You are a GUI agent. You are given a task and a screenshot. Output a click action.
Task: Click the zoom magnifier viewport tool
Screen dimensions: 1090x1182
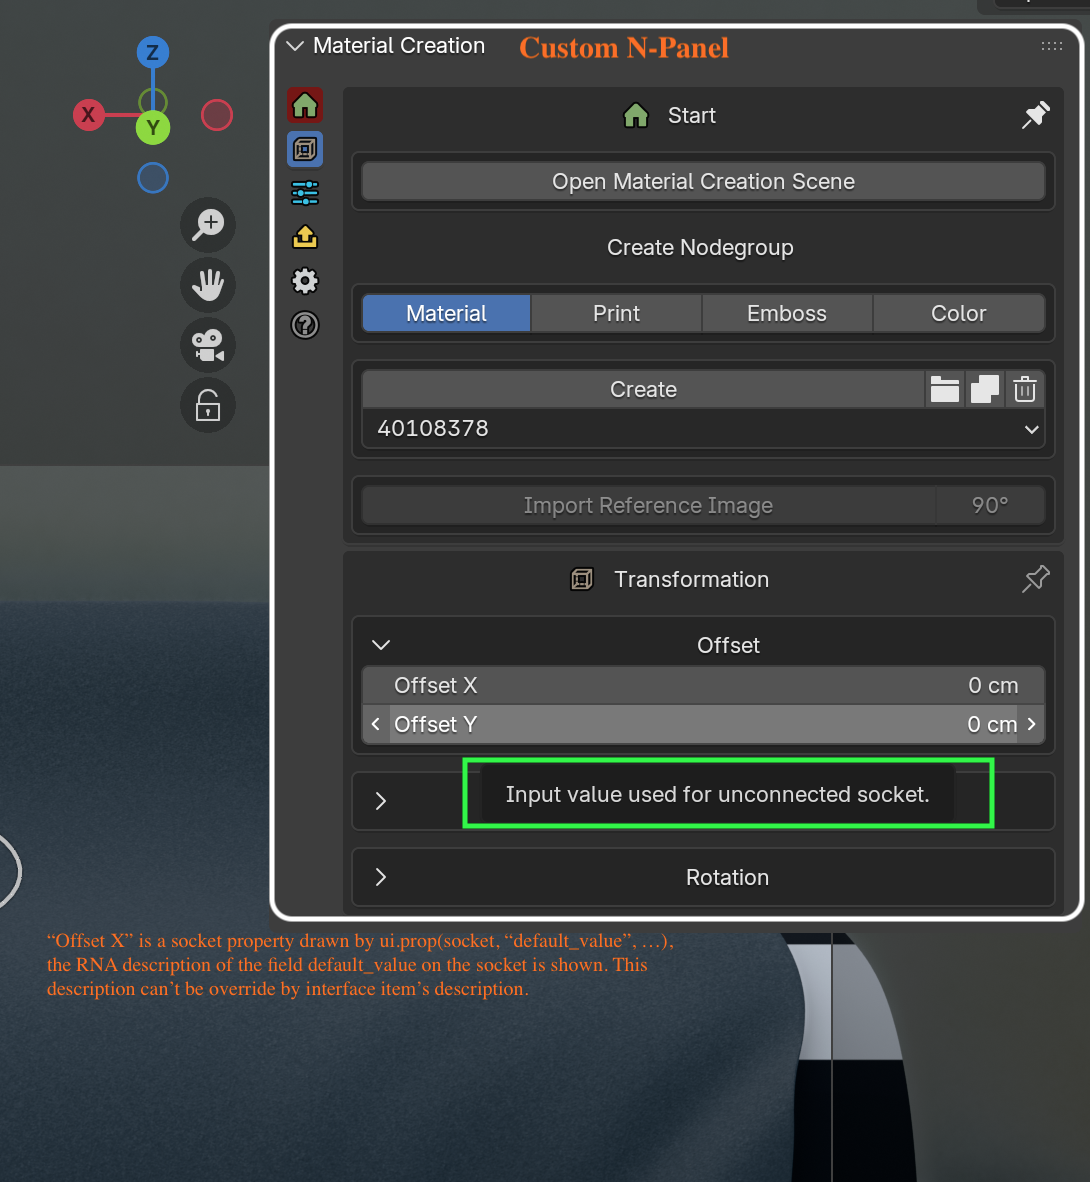pos(208,225)
